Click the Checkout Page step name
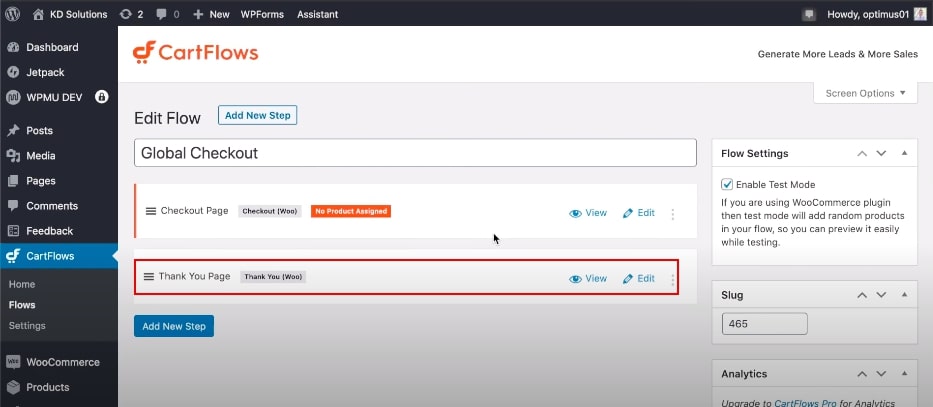This screenshot has height=407, width=933. tap(195, 211)
